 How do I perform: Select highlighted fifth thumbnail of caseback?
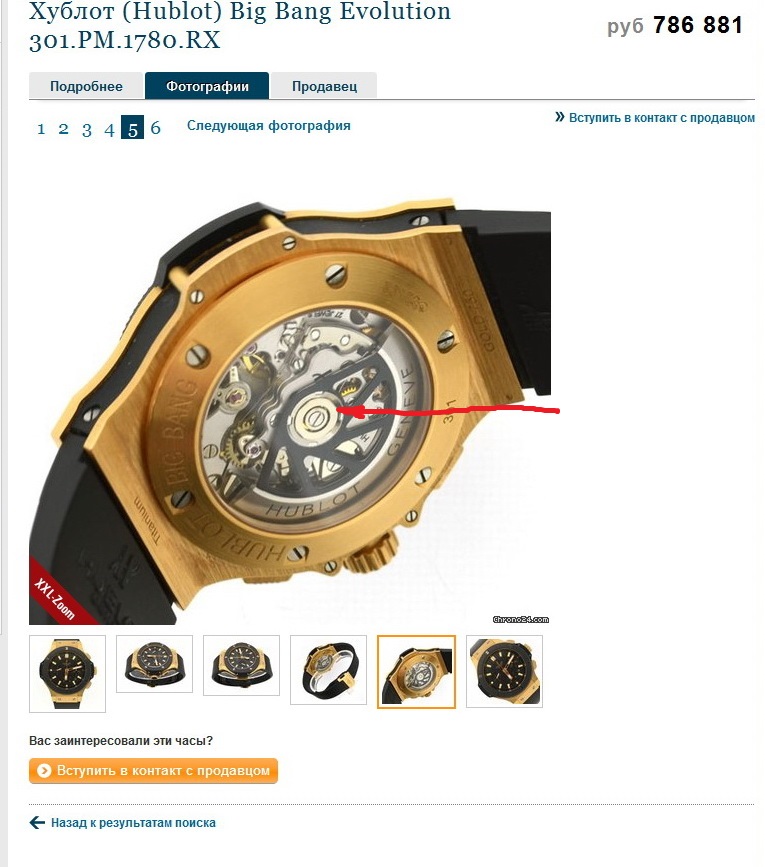point(416,672)
